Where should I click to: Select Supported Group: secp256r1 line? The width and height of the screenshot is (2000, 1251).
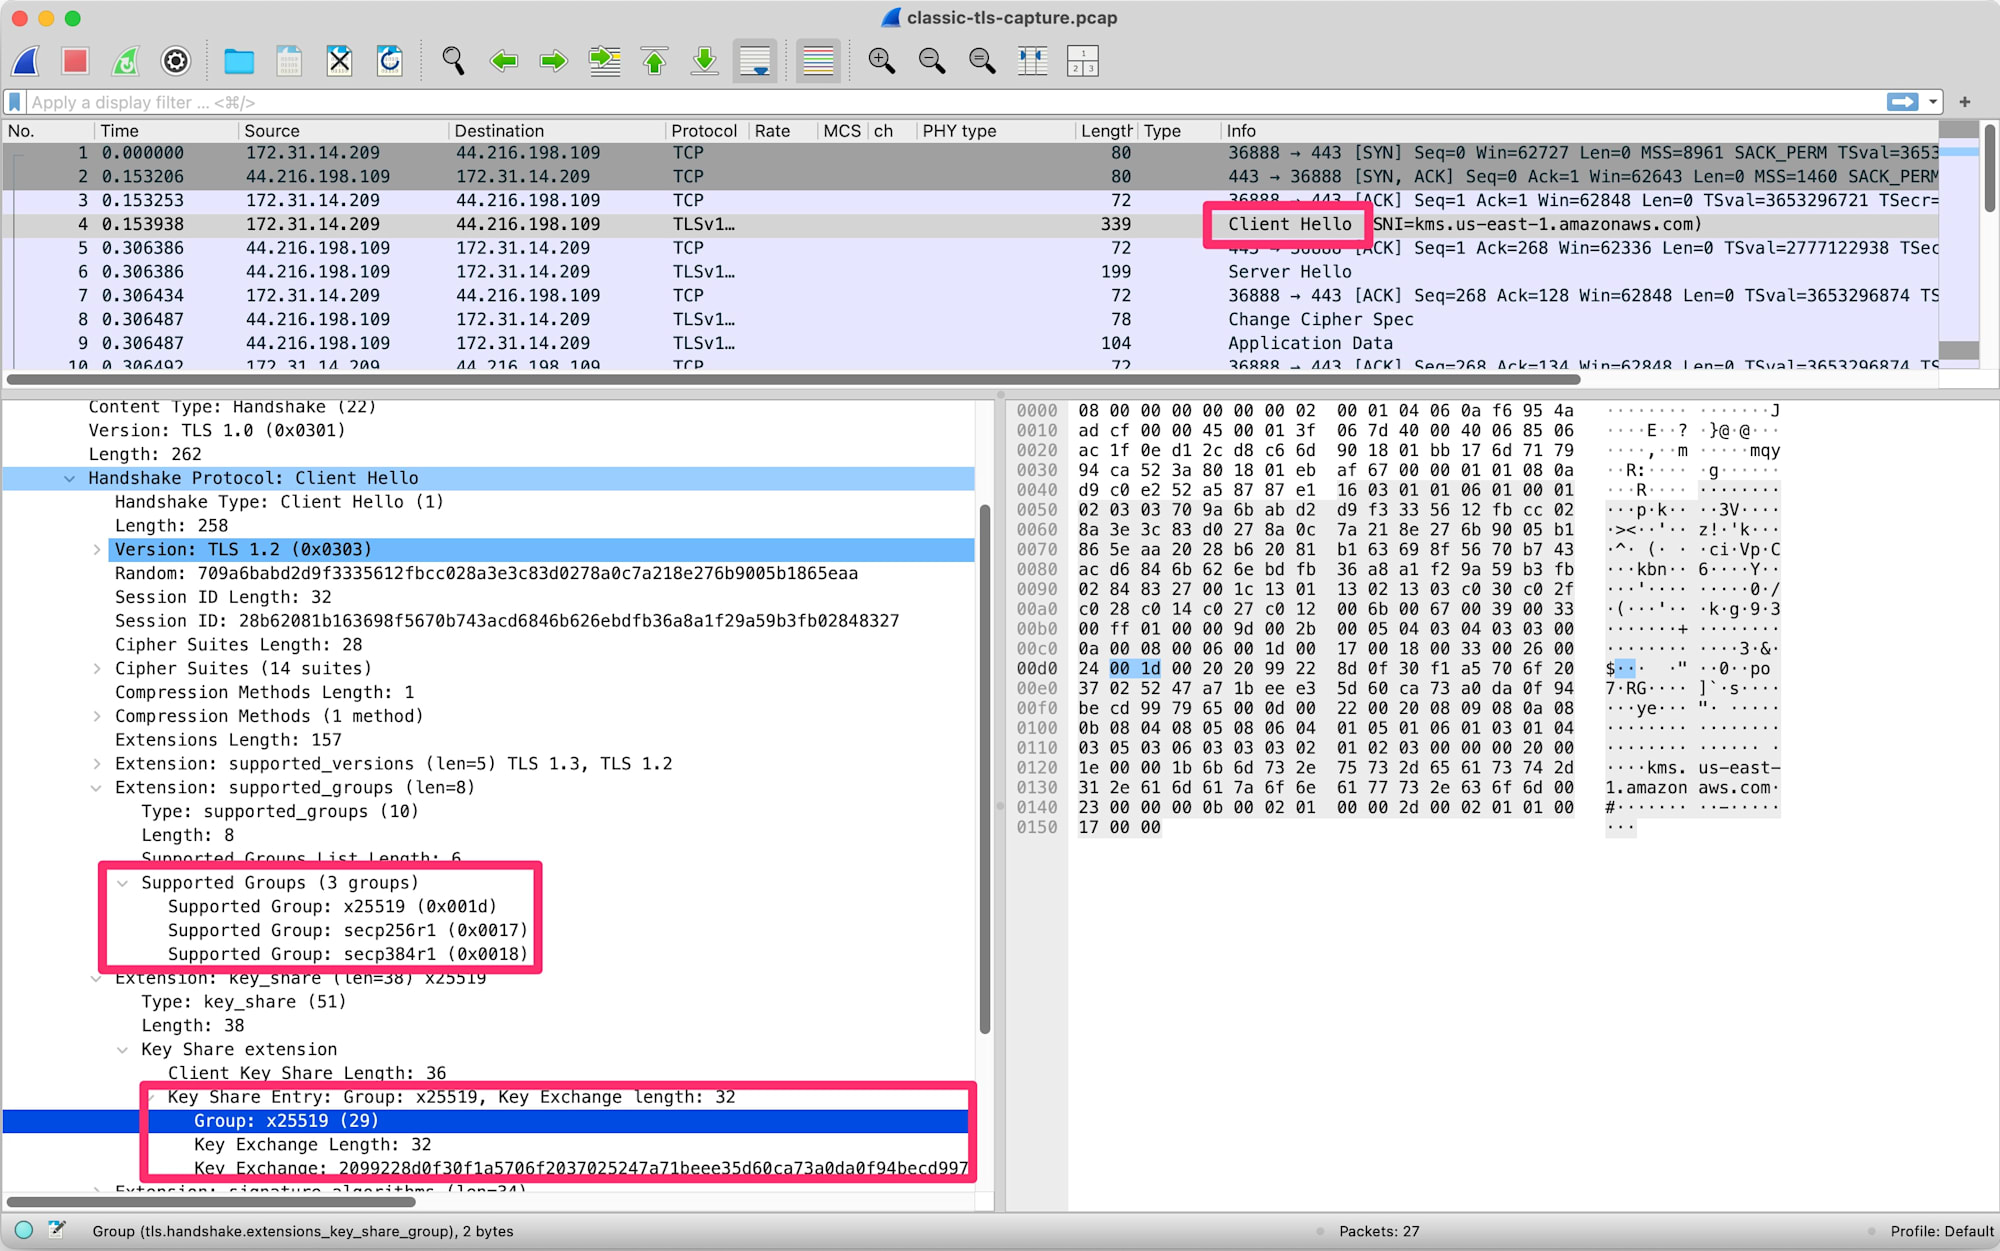coord(347,930)
